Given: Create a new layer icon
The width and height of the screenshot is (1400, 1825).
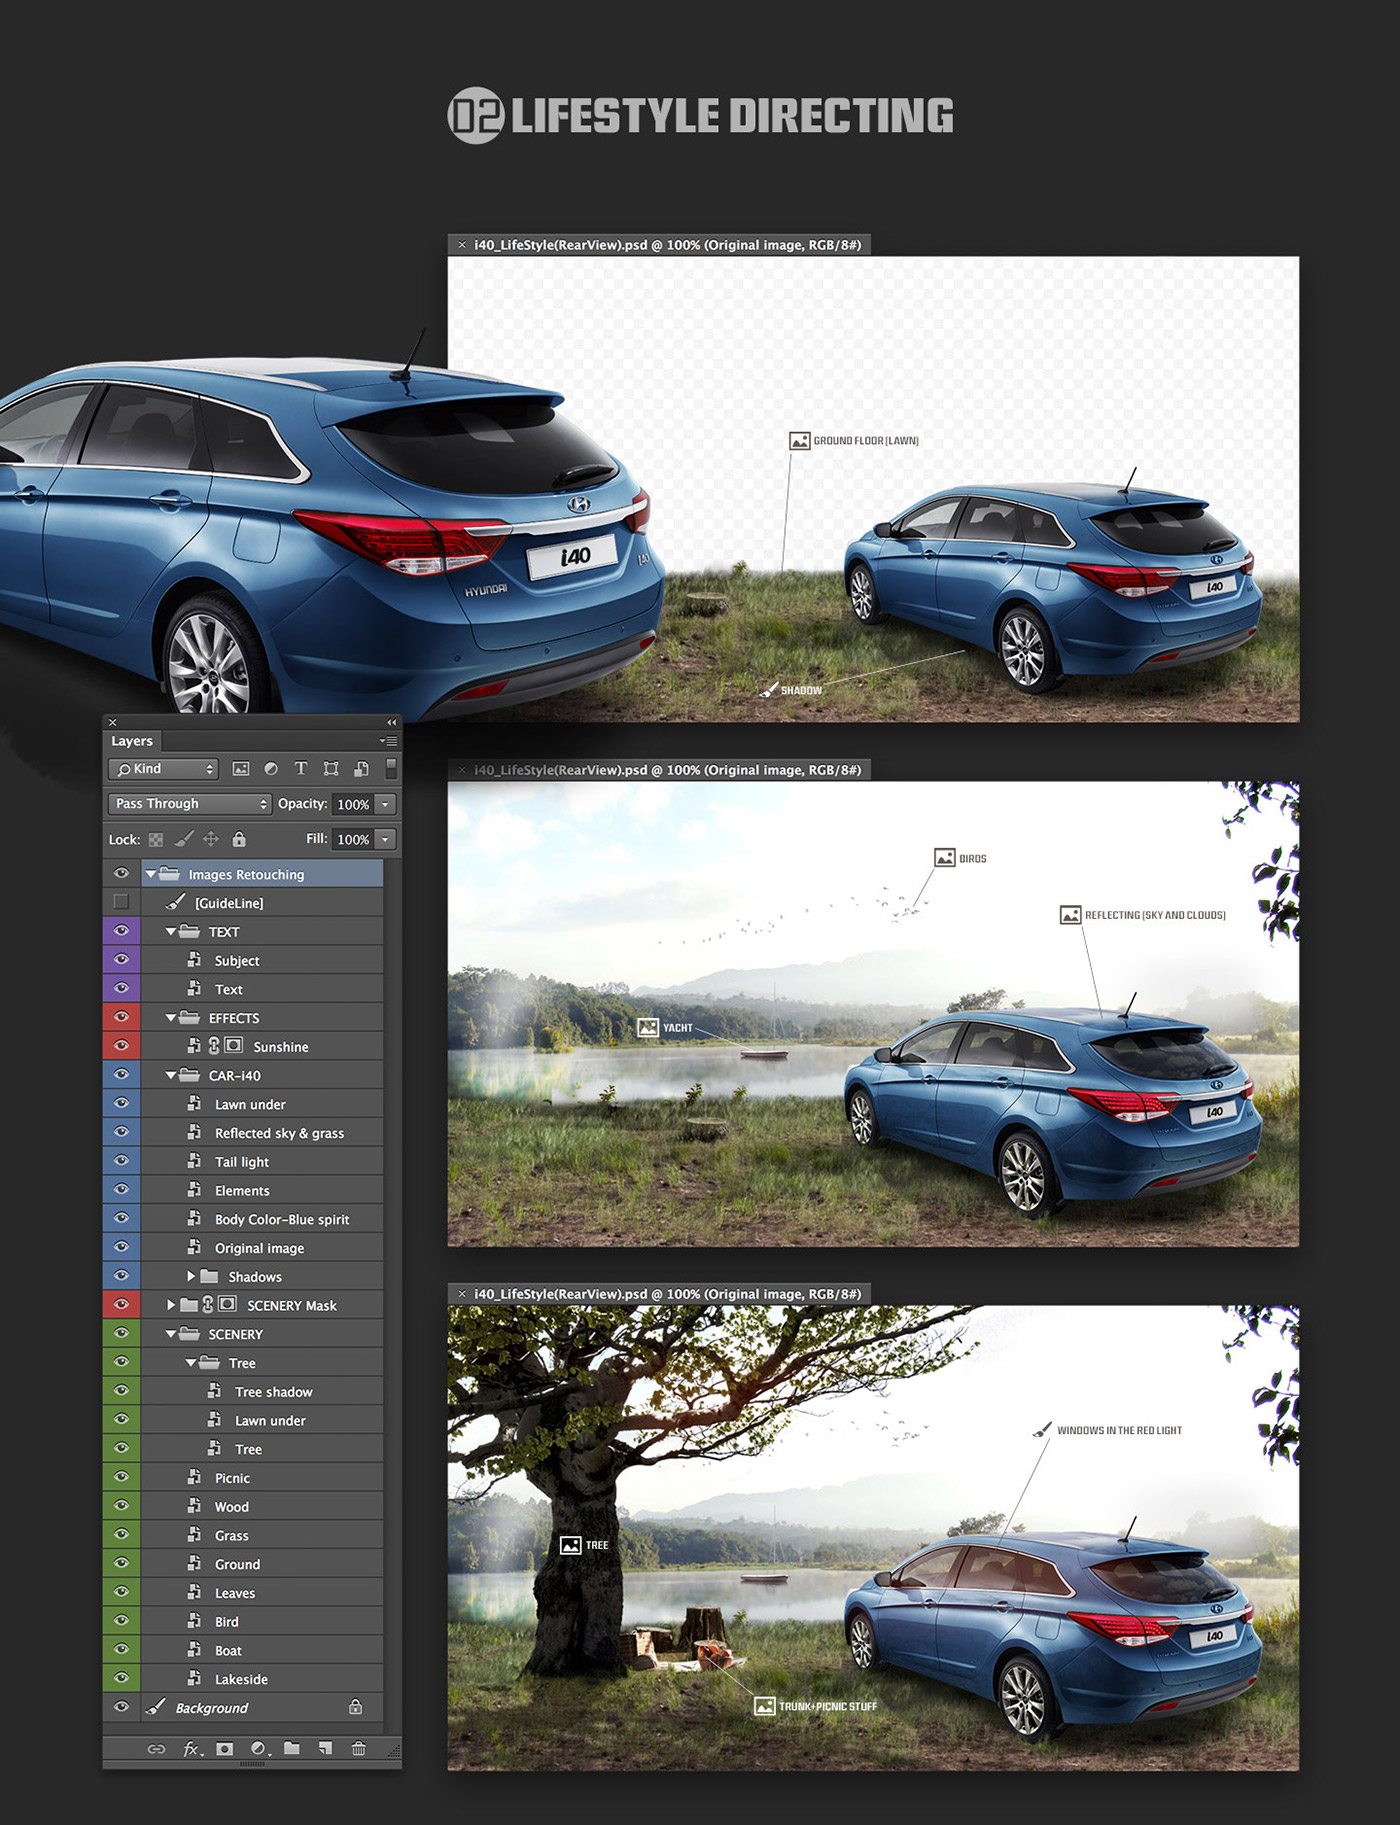Looking at the screenshot, I should [325, 1748].
